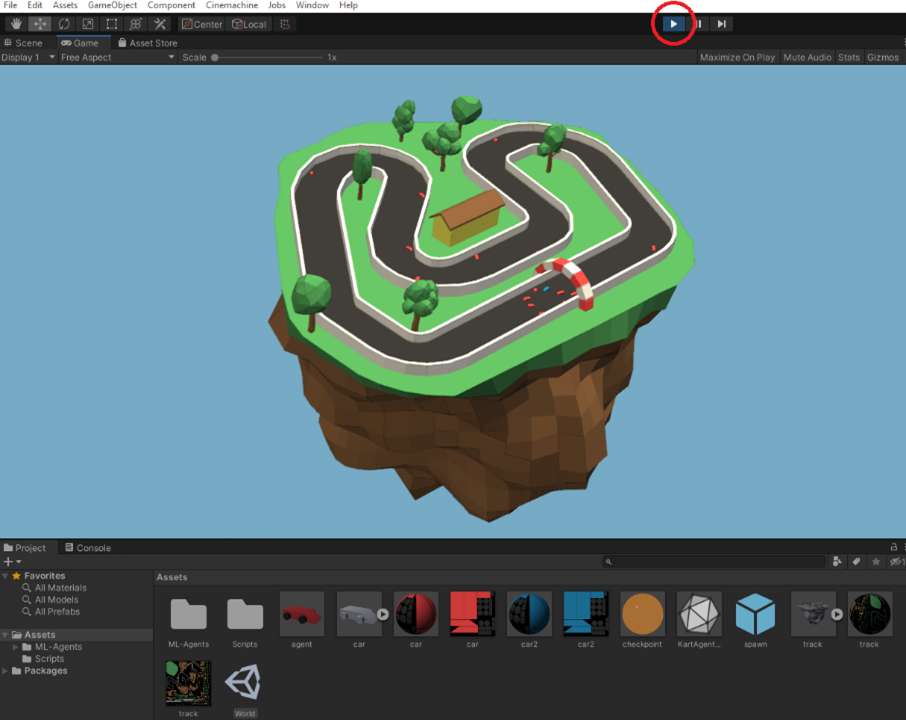Click the Project search field

[x=714, y=561]
